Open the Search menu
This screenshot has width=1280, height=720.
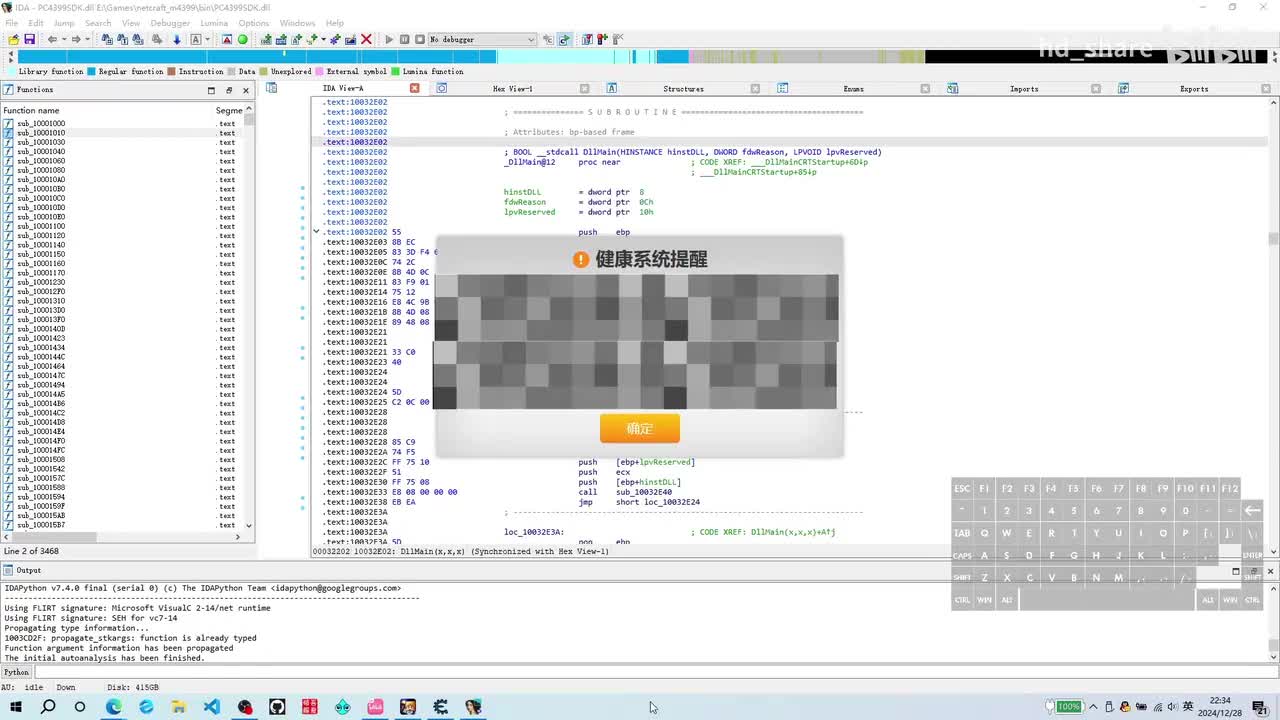98,23
